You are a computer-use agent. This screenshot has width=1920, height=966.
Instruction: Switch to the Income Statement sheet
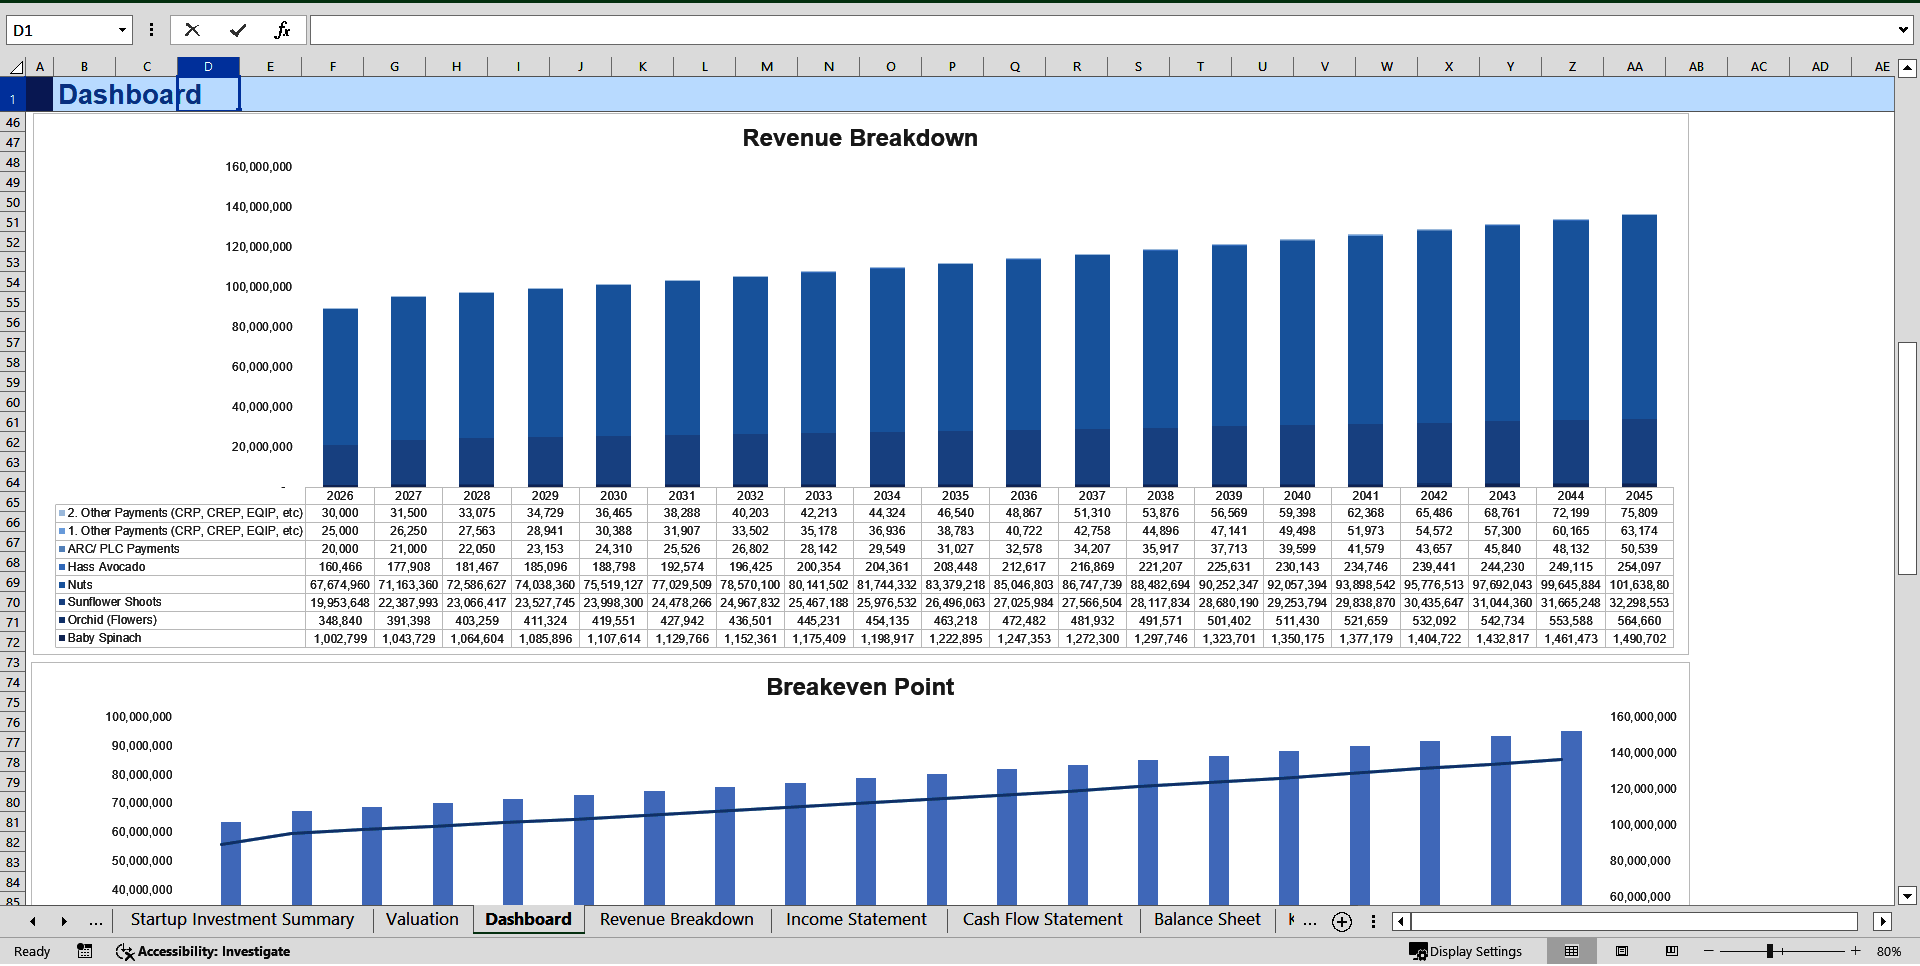856,920
